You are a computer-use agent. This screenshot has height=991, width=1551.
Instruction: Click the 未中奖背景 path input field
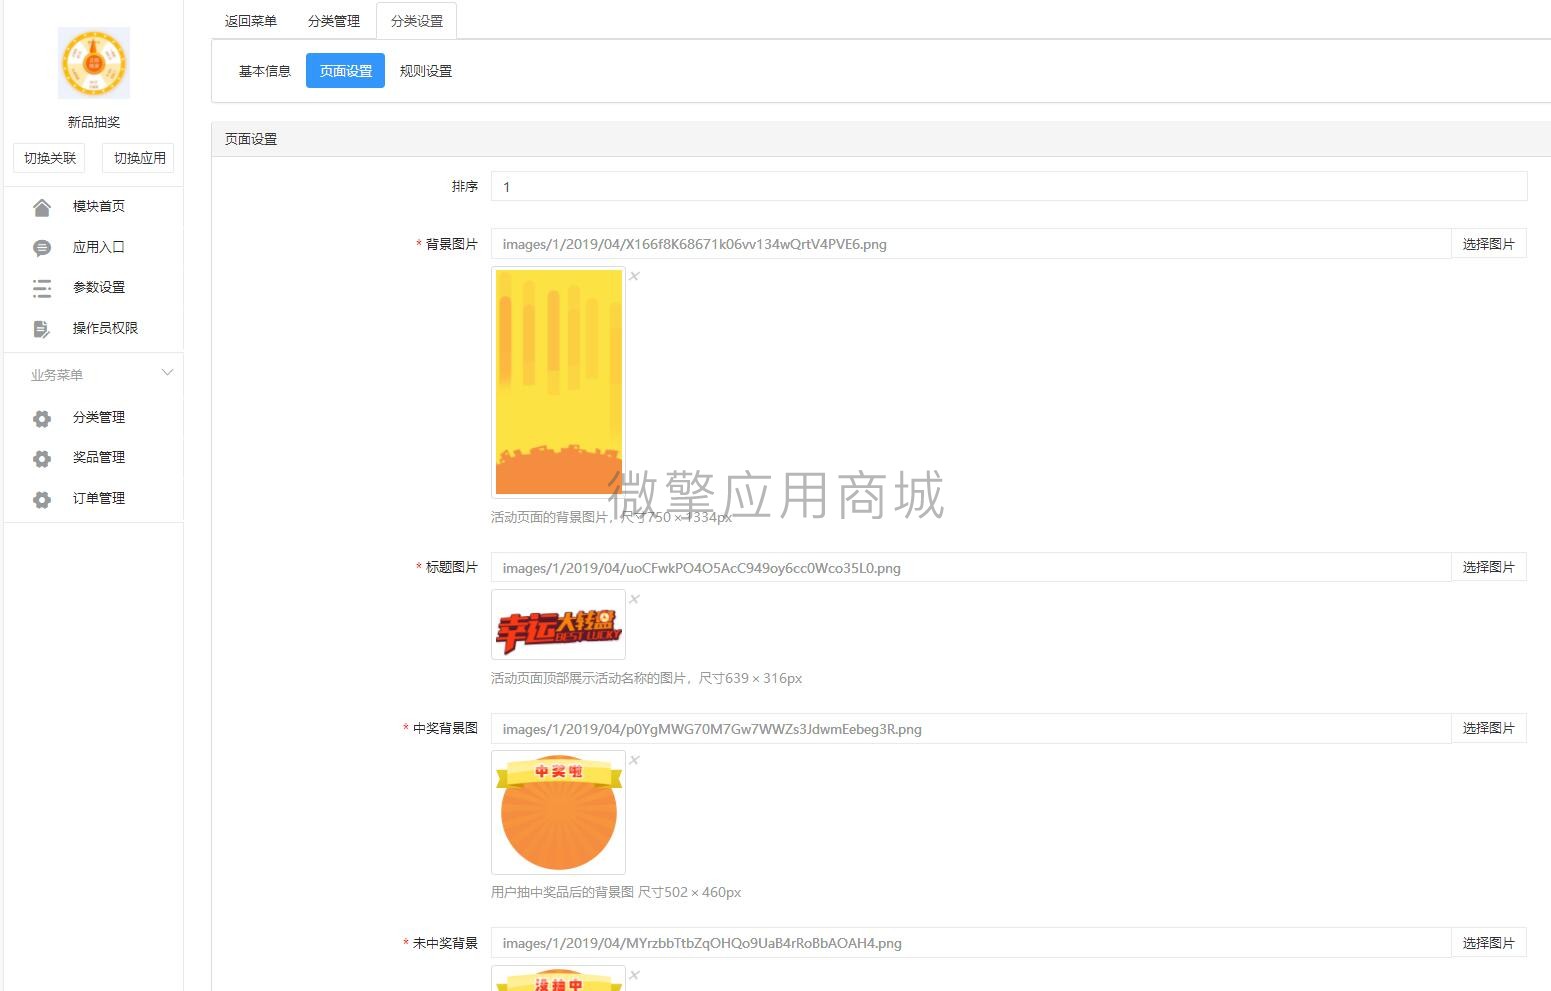[x=971, y=943]
